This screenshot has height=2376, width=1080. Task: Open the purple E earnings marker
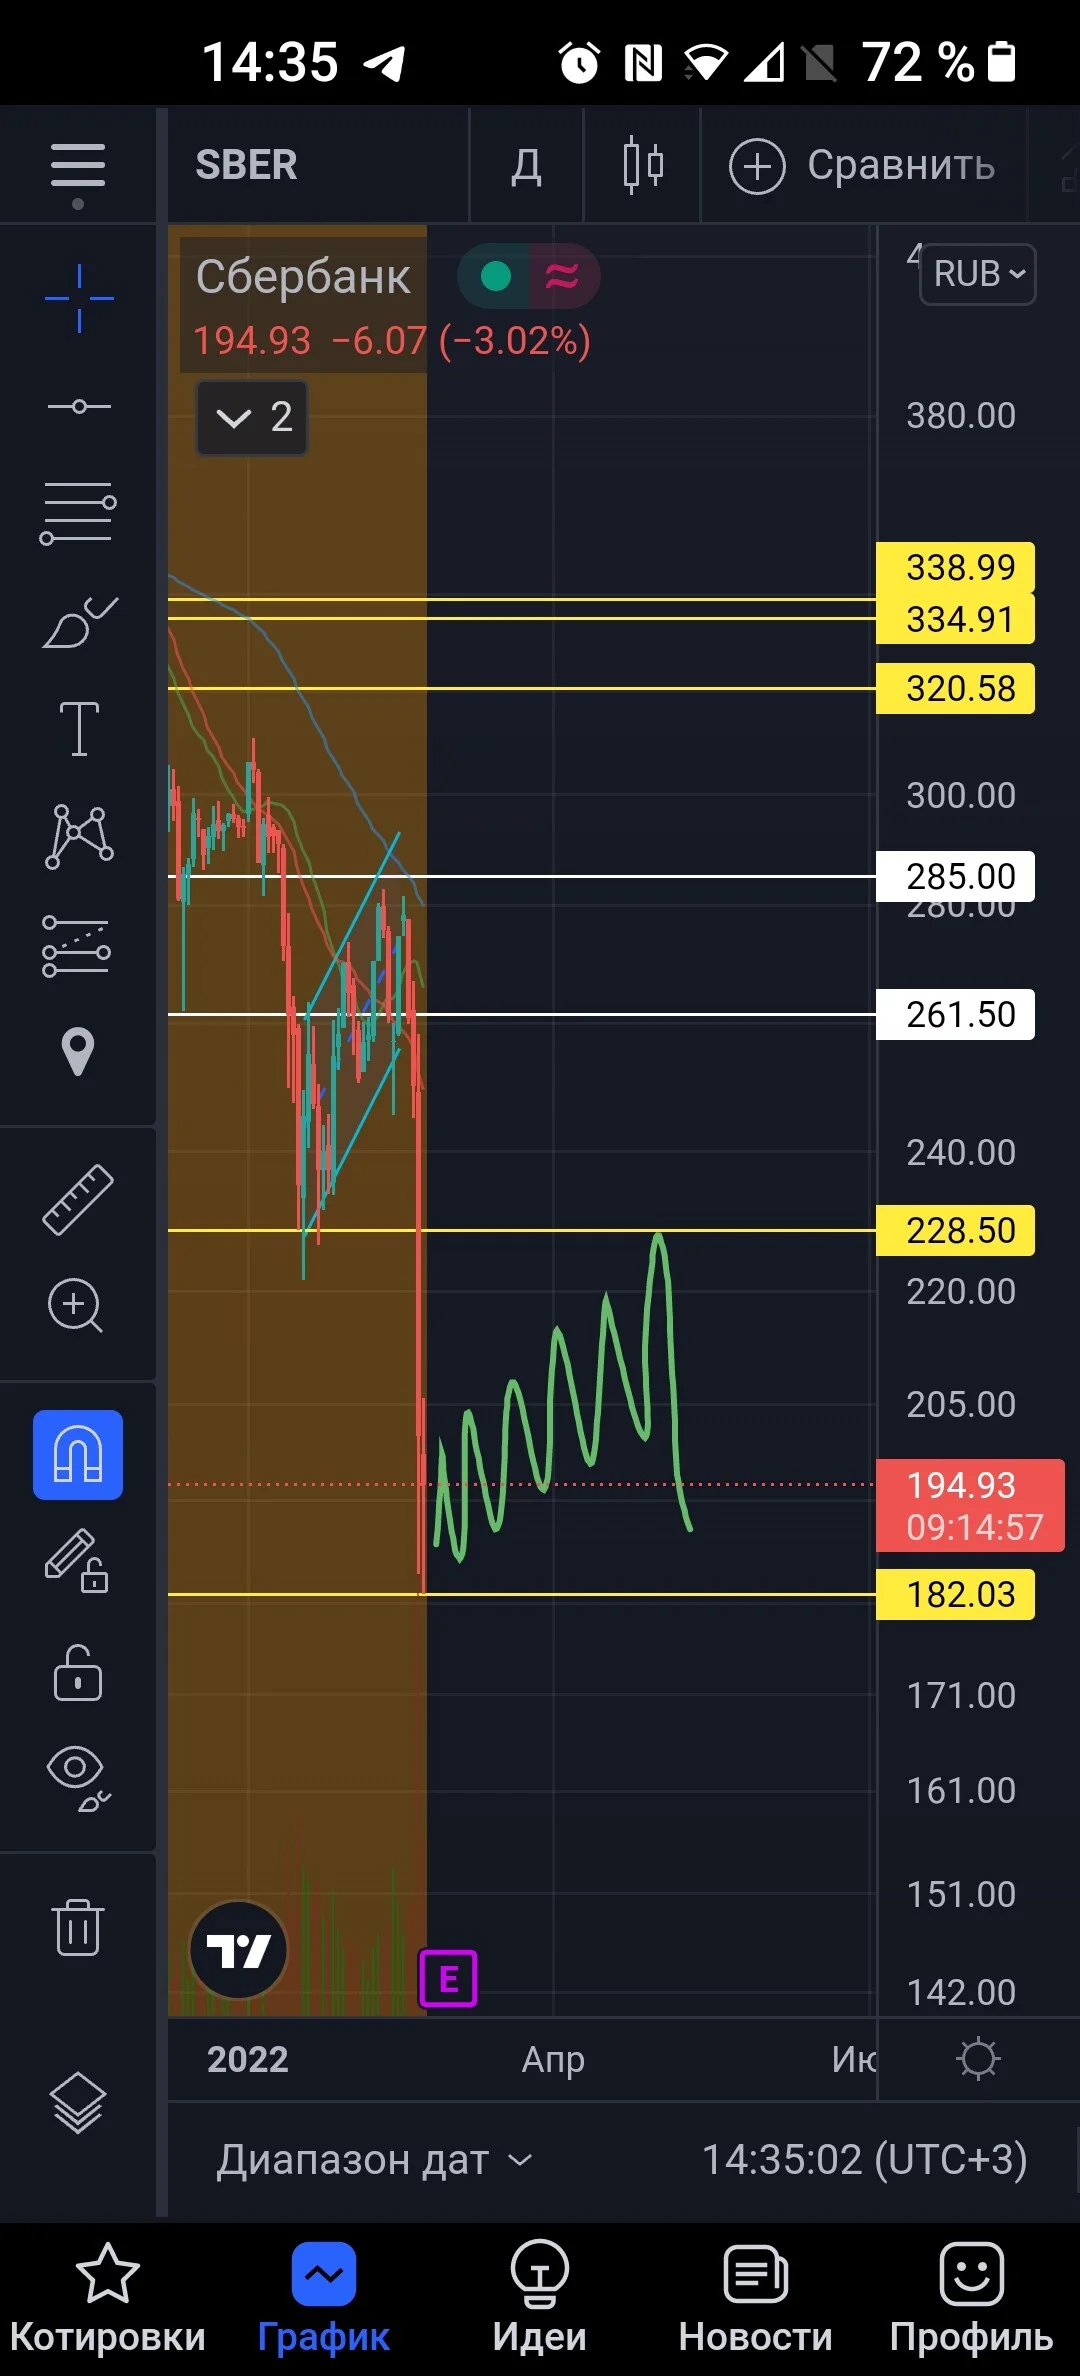448,1979
